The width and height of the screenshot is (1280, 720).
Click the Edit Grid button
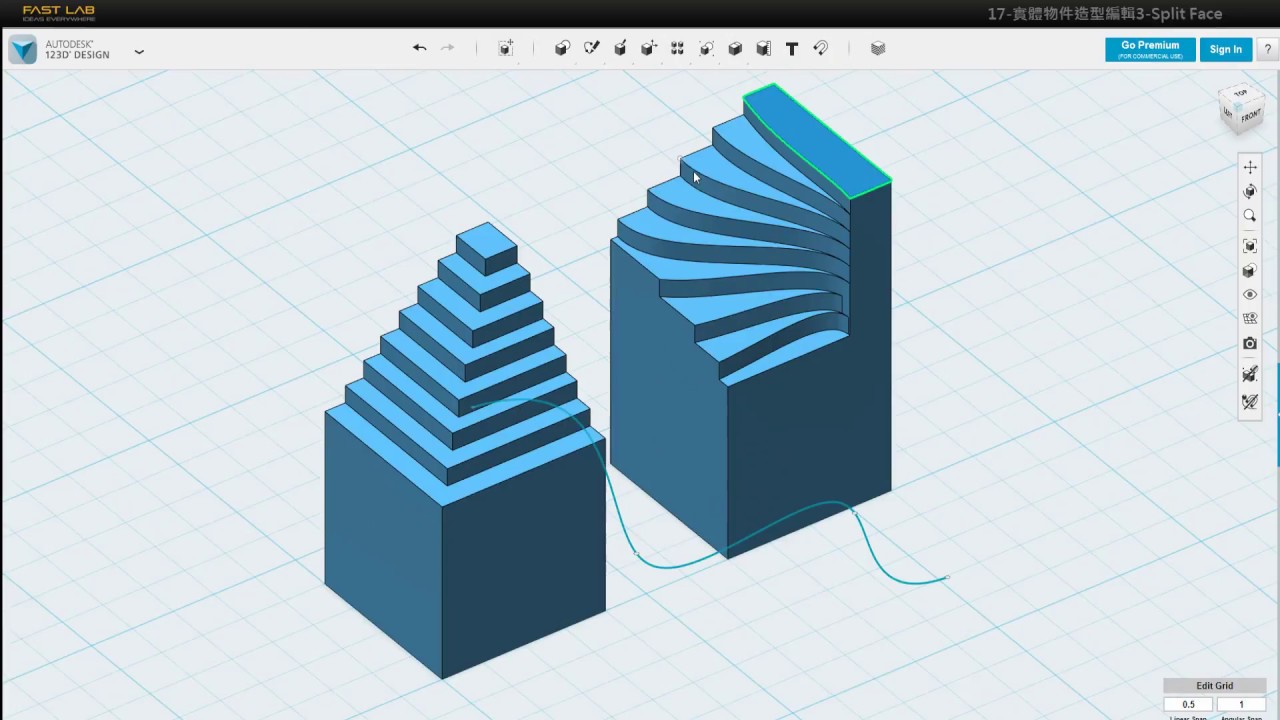point(1215,686)
